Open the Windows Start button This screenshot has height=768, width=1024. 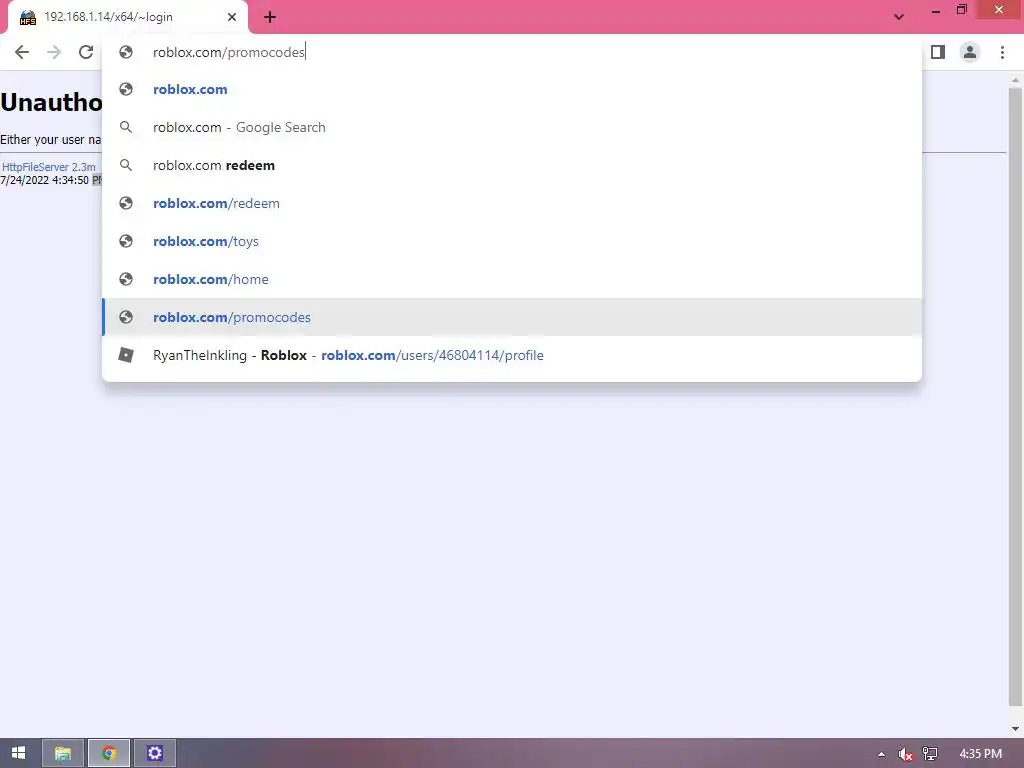[x=18, y=753]
